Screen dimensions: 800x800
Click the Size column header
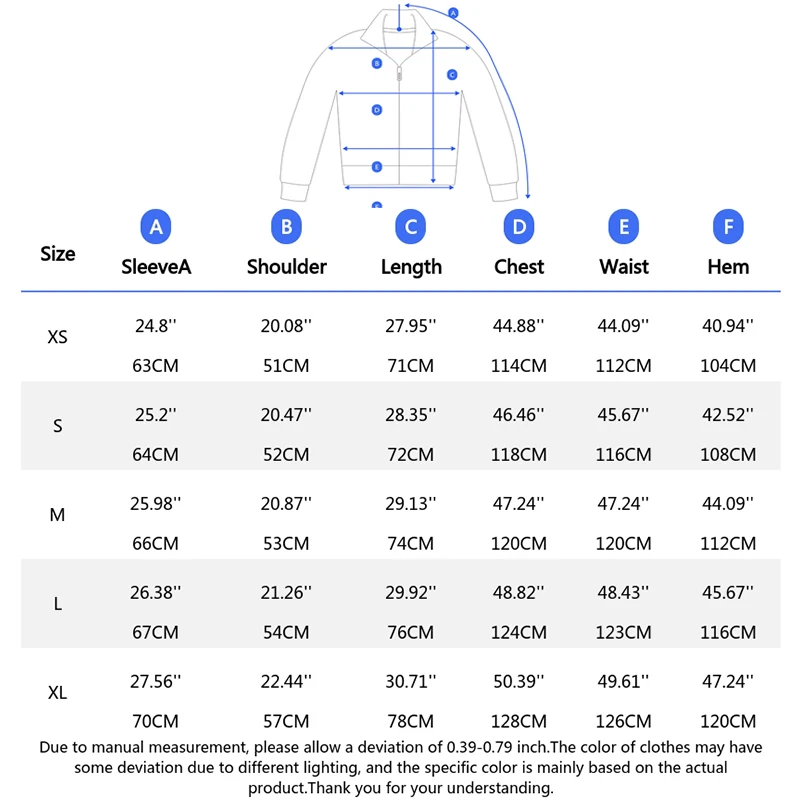(58, 254)
